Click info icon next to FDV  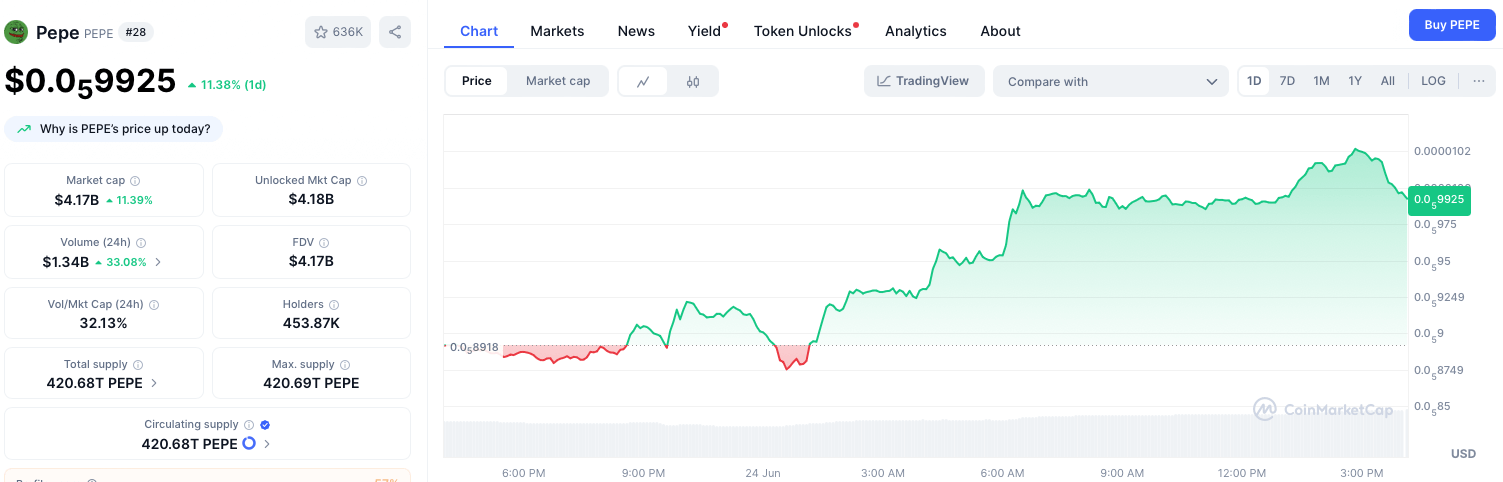click(324, 243)
